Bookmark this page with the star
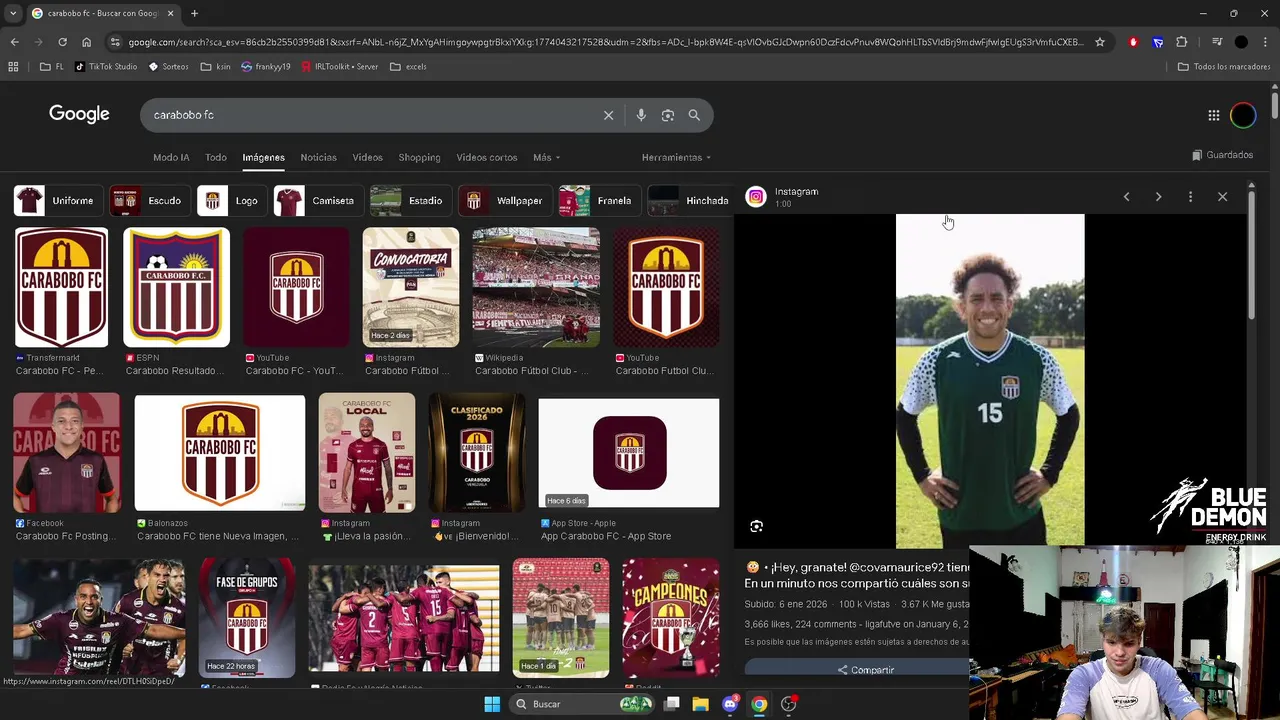 (x=1100, y=42)
